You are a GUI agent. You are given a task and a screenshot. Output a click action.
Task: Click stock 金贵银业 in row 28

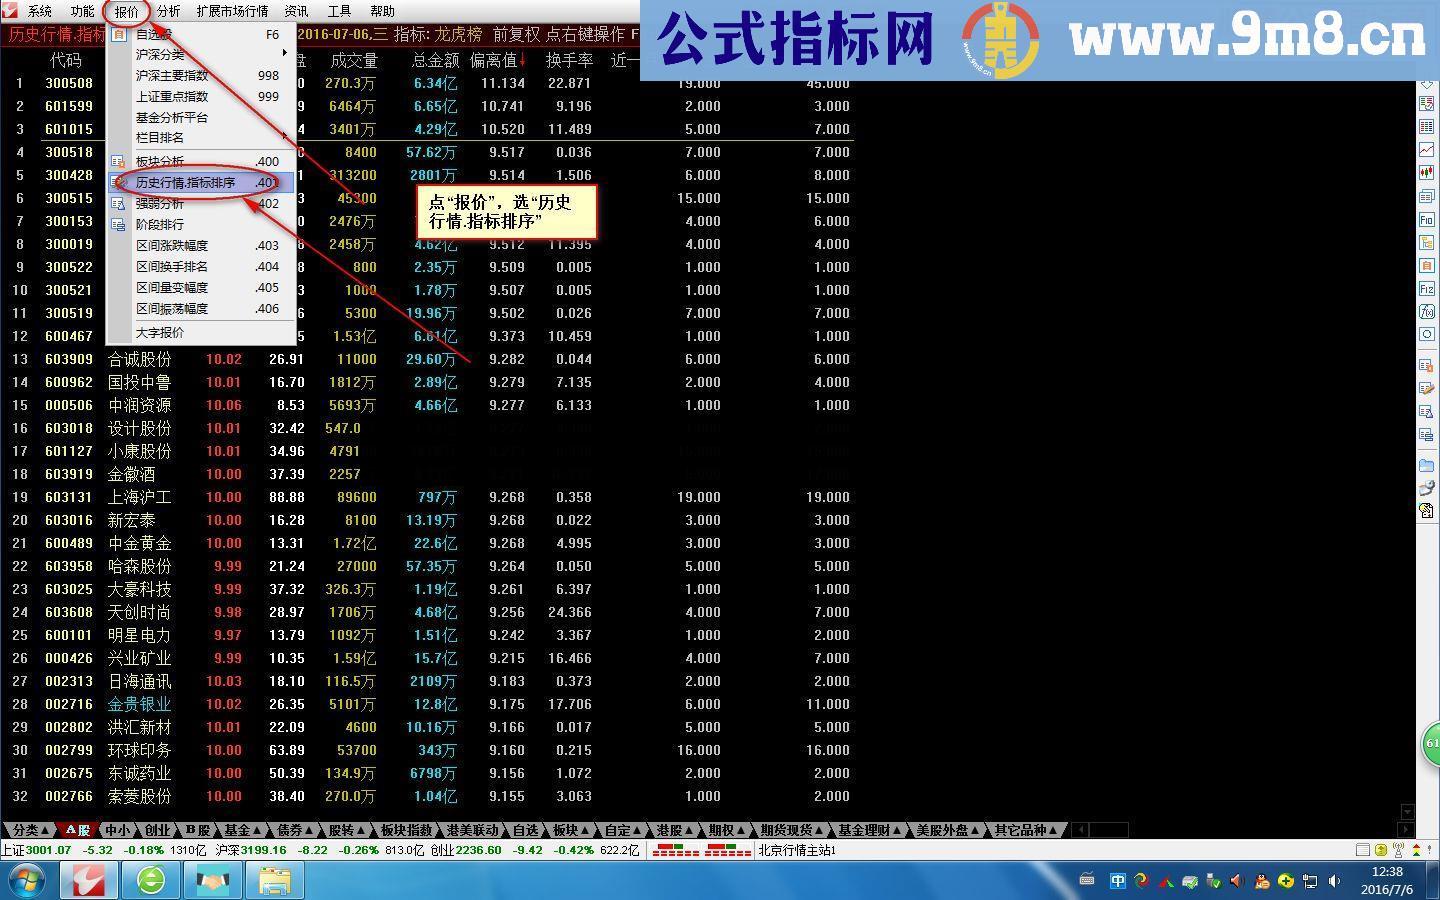[139, 705]
